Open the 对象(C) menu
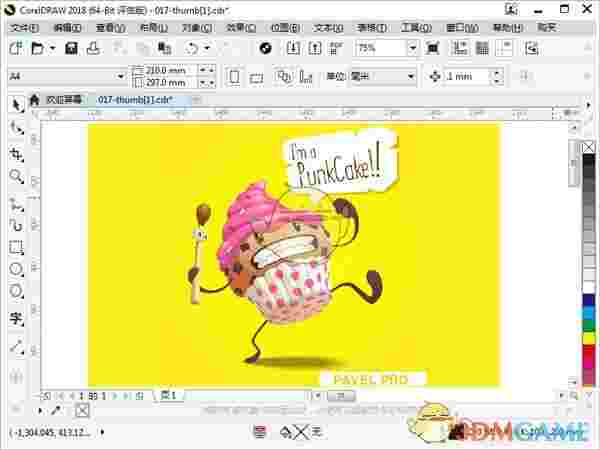The width and height of the screenshot is (600, 450). (x=197, y=28)
